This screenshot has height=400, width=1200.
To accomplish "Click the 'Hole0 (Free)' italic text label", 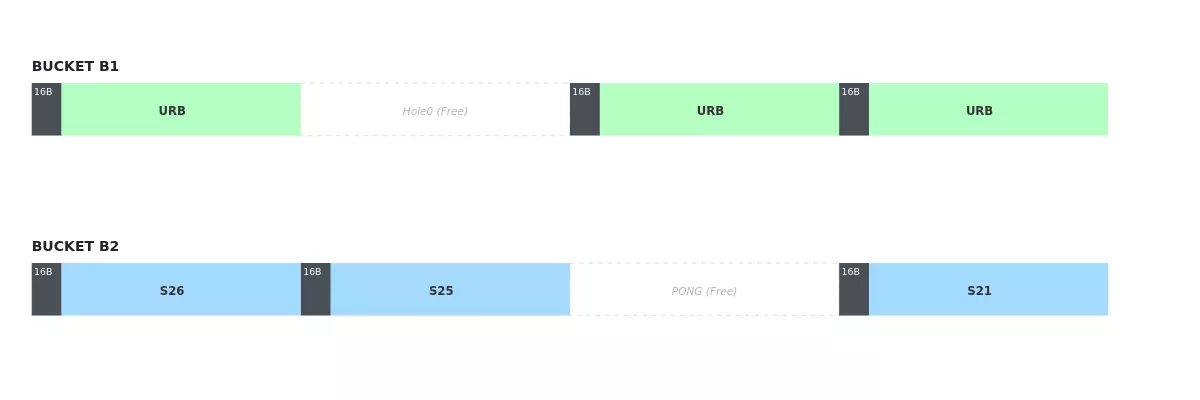I will click(435, 111).
